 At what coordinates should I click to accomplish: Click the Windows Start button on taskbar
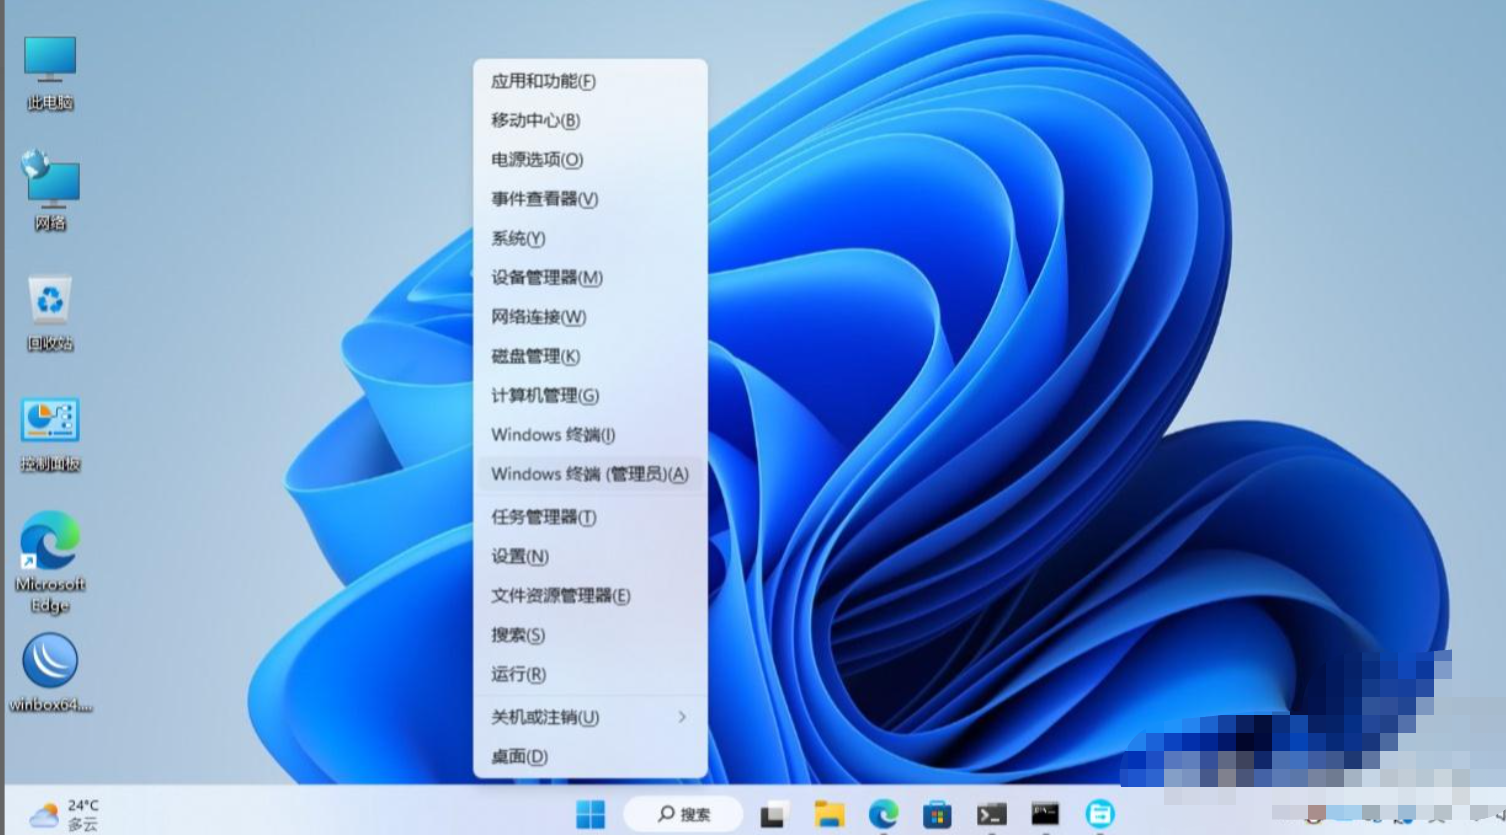coord(590,814)
